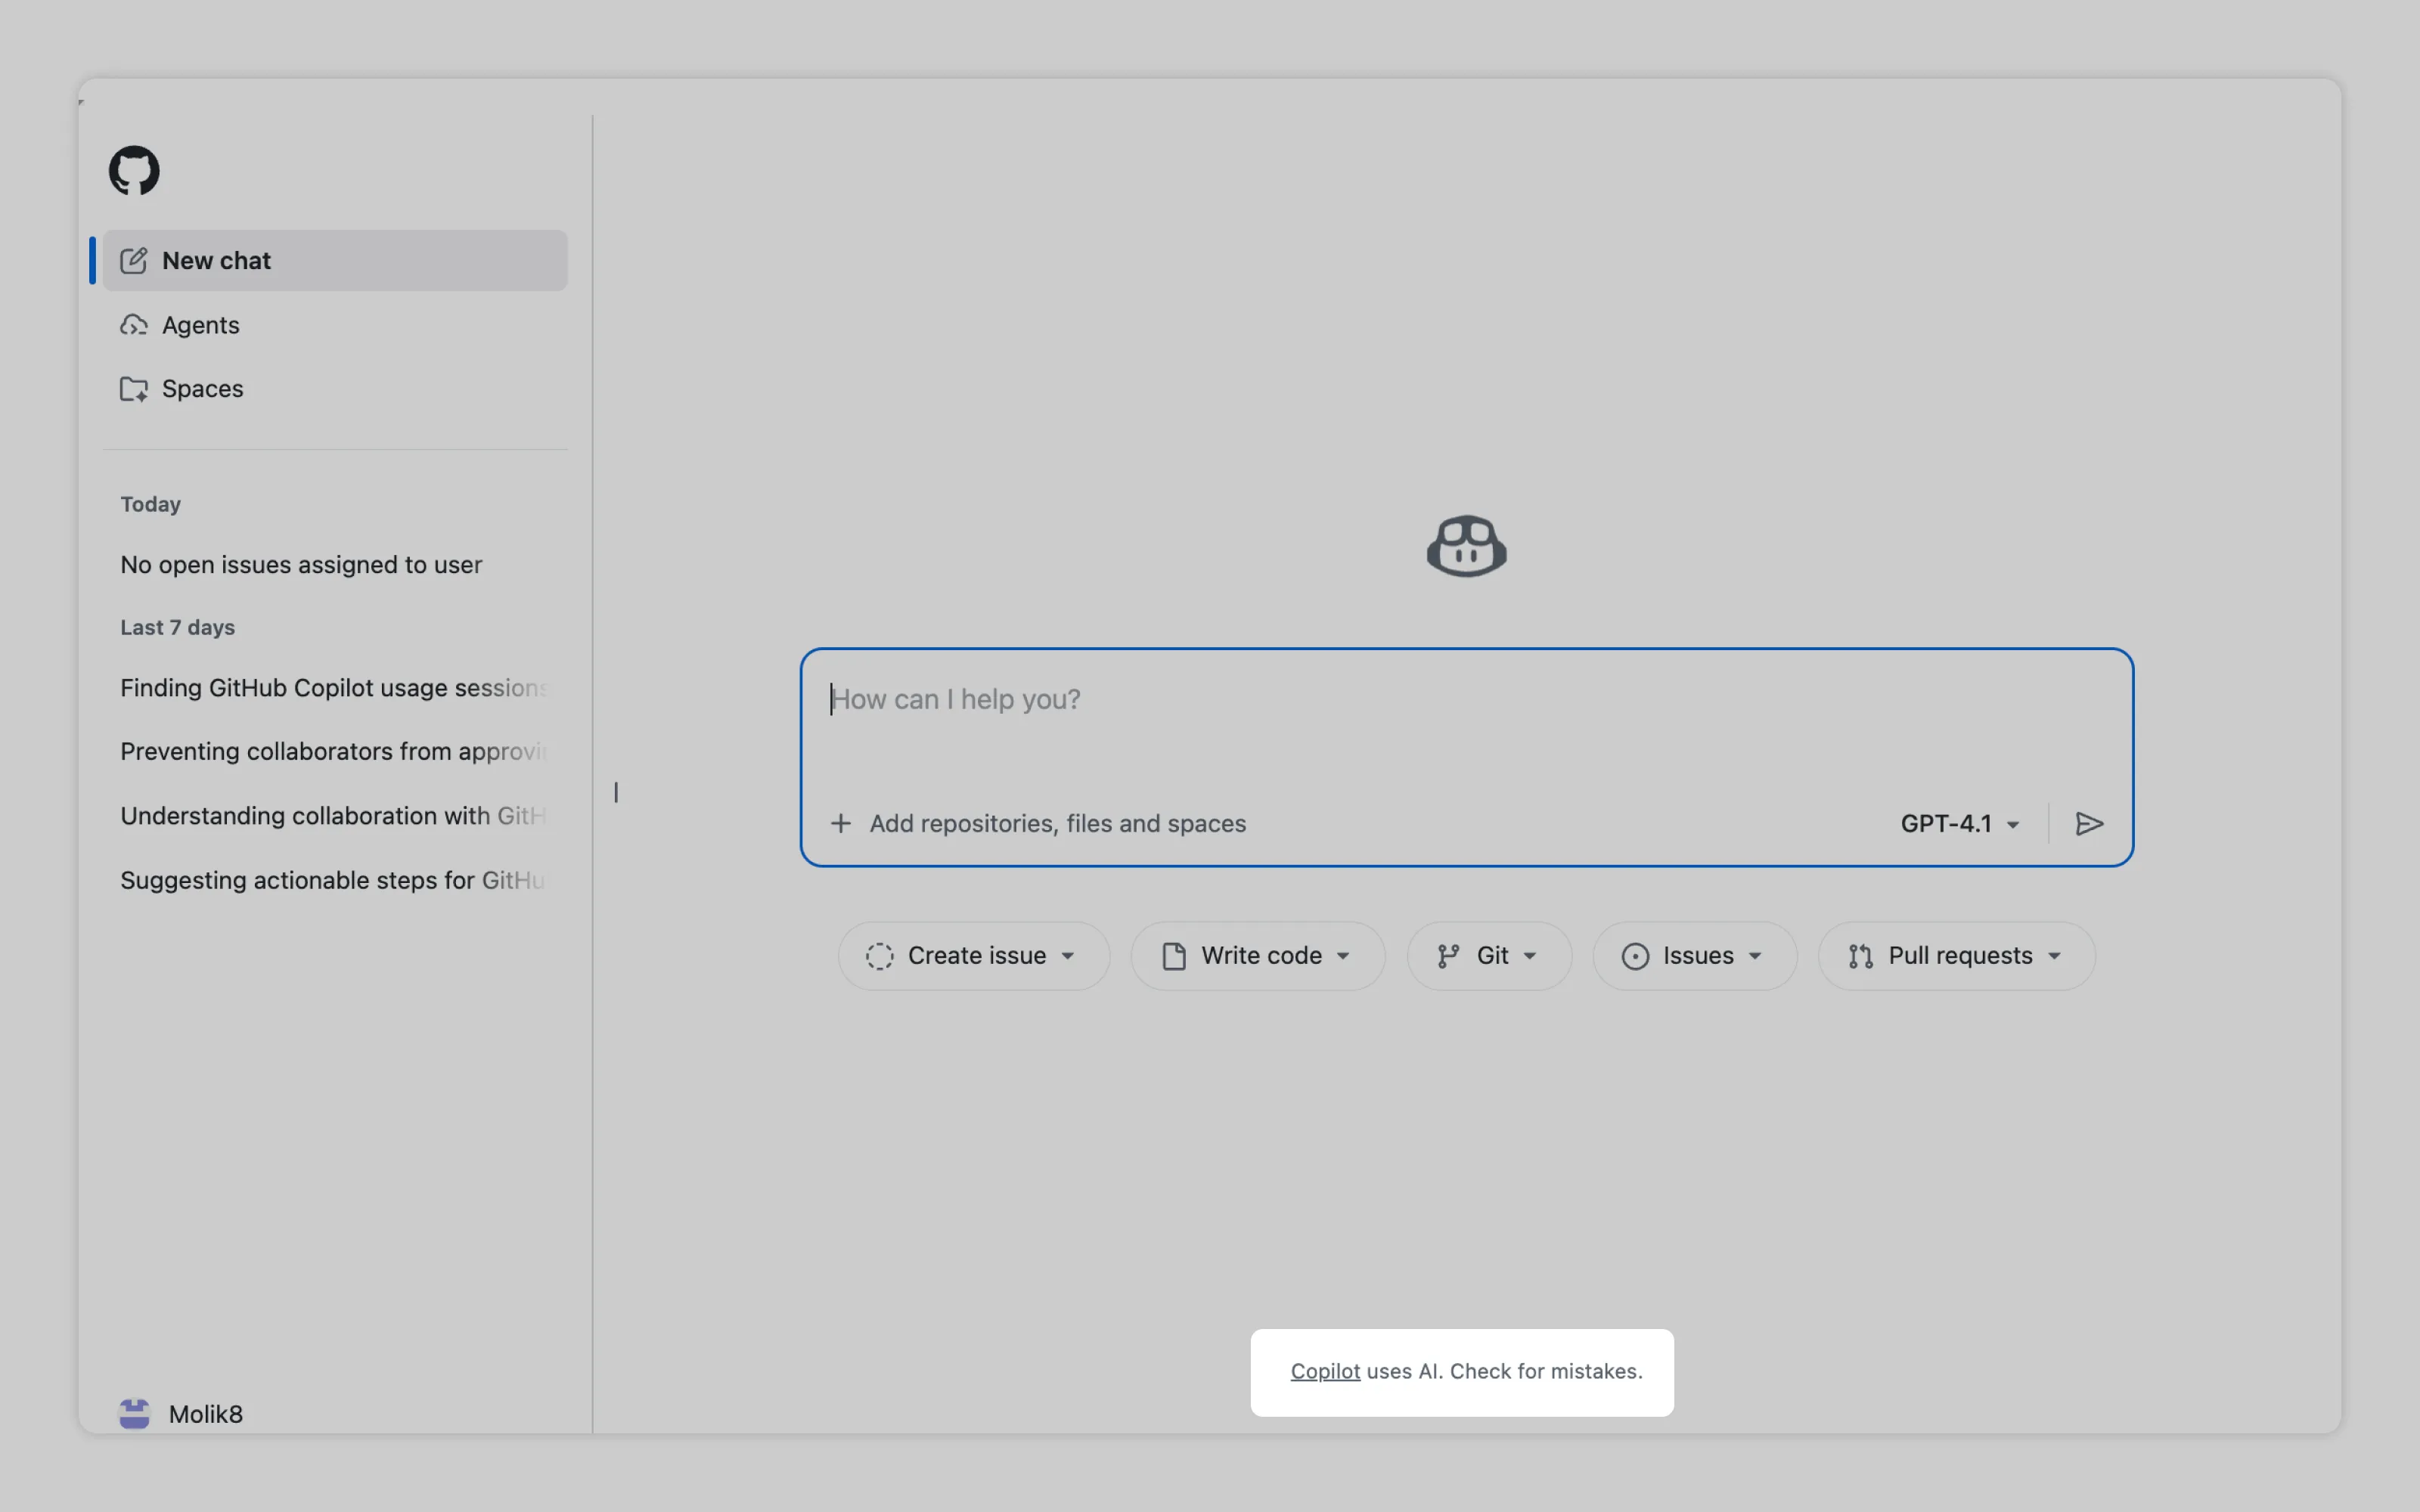Open the Issues suggestions dropdown
The width and height of the screenshot is (2420, 1512).
[x=1693, y=956]
